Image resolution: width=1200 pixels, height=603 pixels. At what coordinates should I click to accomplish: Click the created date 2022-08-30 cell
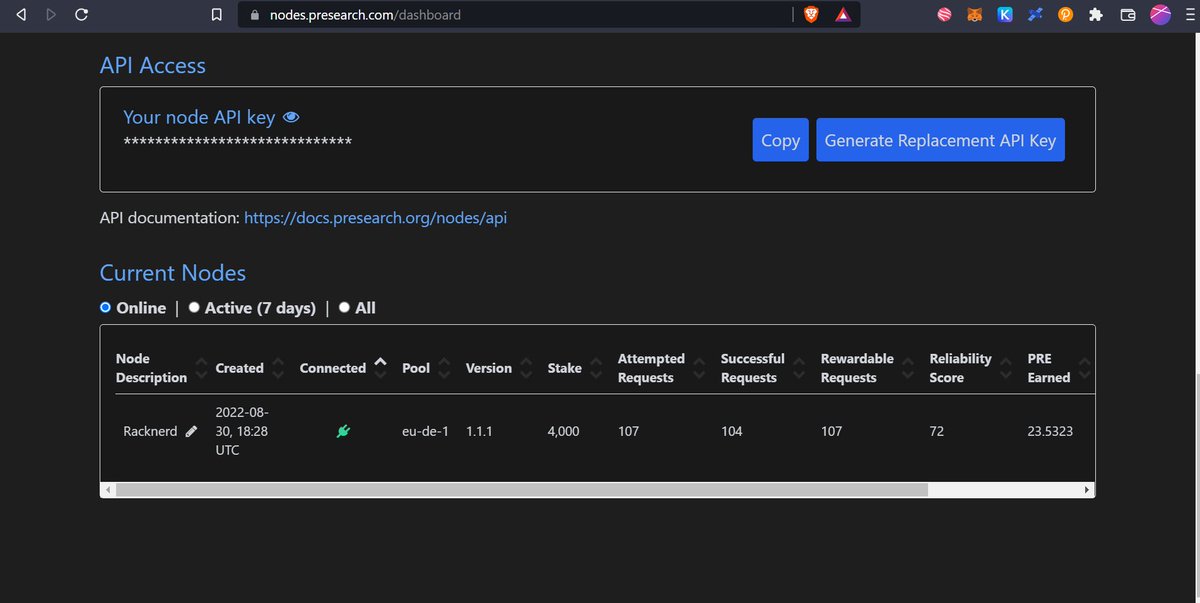(242, 431)
